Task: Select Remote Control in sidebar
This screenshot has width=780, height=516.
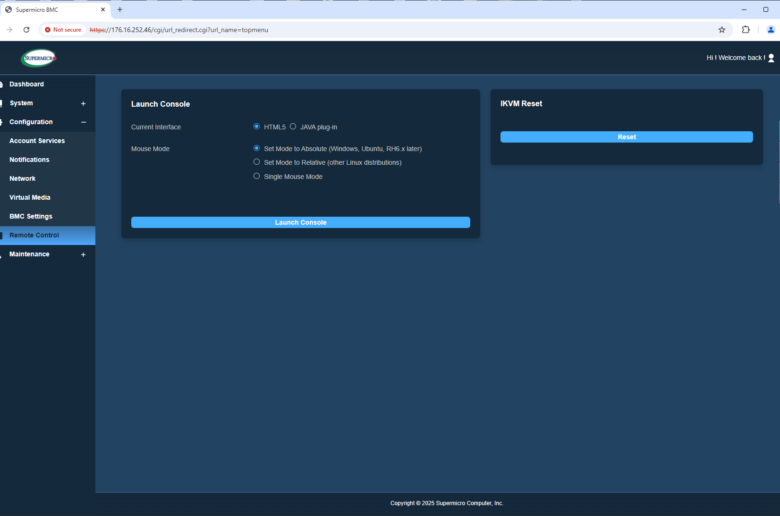Action: 47,235
